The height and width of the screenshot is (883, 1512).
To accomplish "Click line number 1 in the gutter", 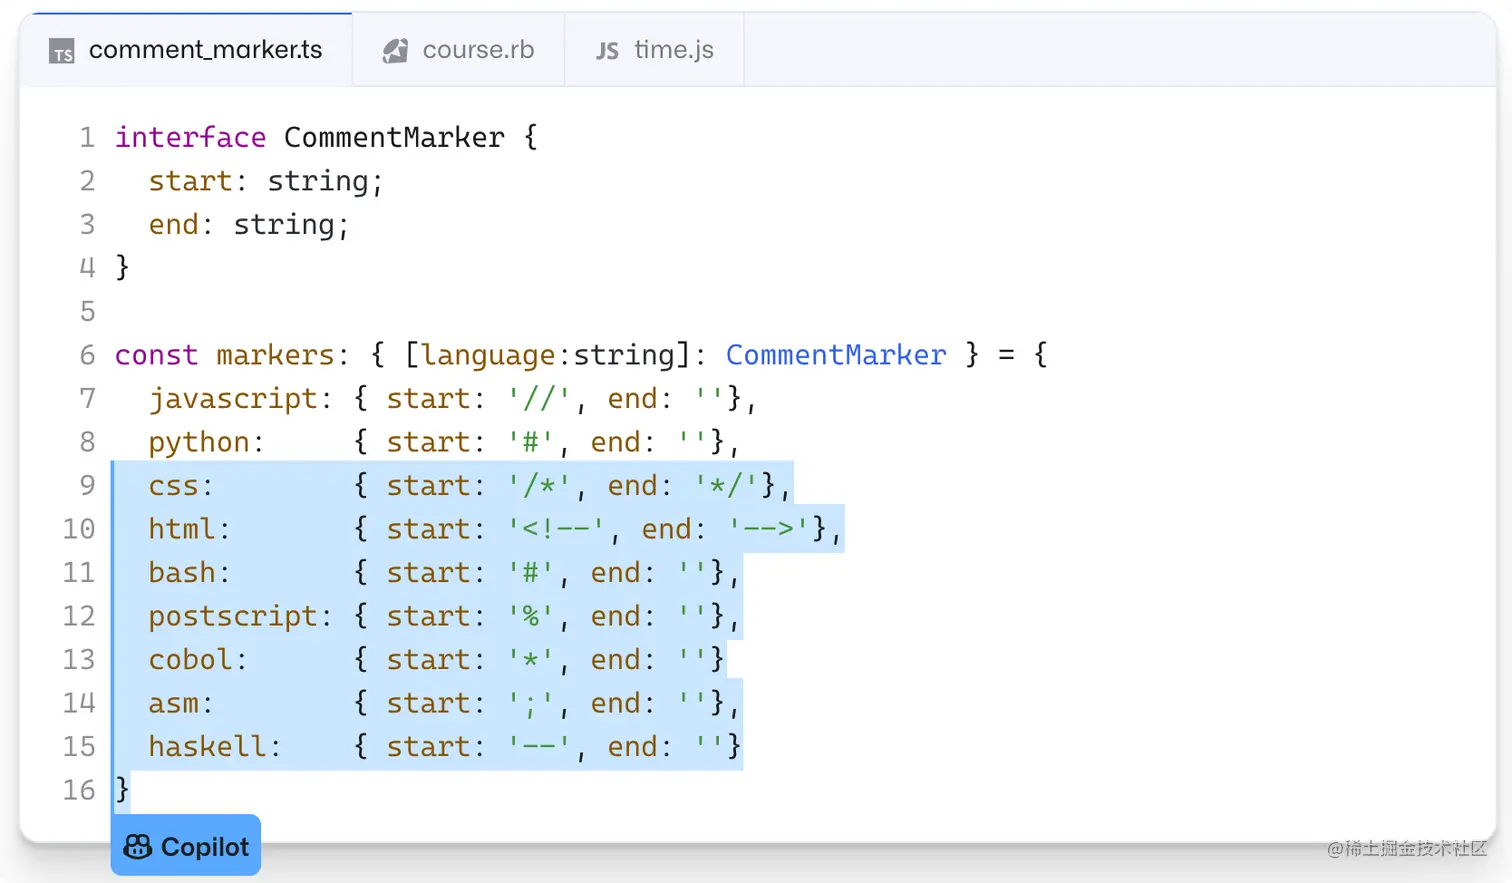I will pyautogui.click(x=87, y=137).
